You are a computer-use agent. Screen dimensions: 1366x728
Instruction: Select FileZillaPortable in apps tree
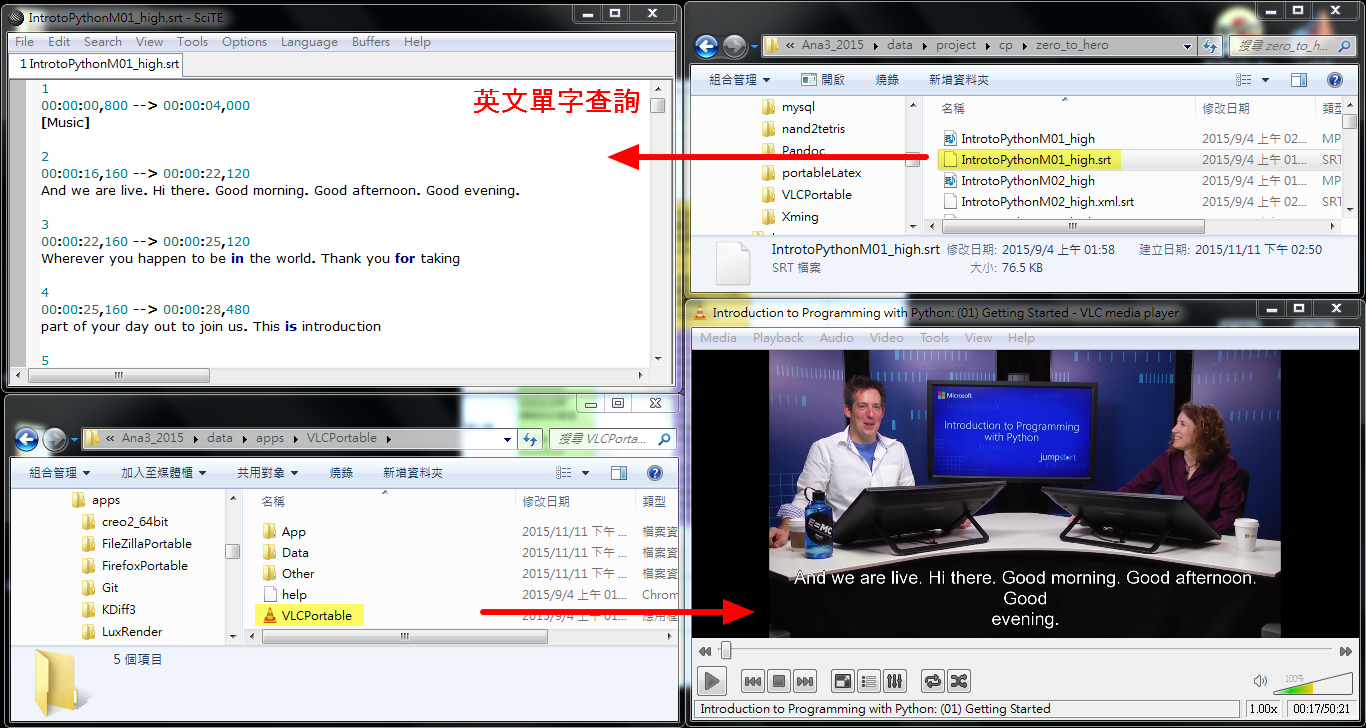coord(136,544)
